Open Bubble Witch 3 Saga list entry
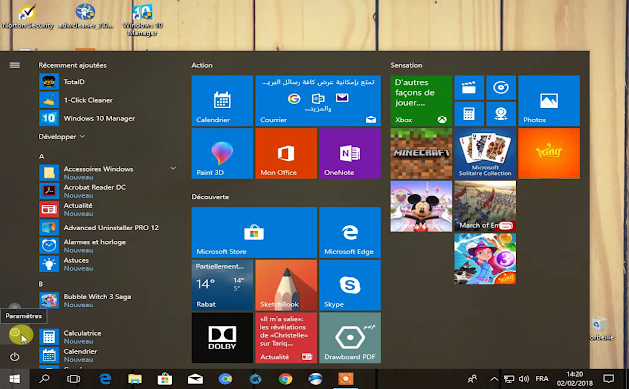Image resolution: width=629 pixels, height=389 pixels. coord(107,300)
